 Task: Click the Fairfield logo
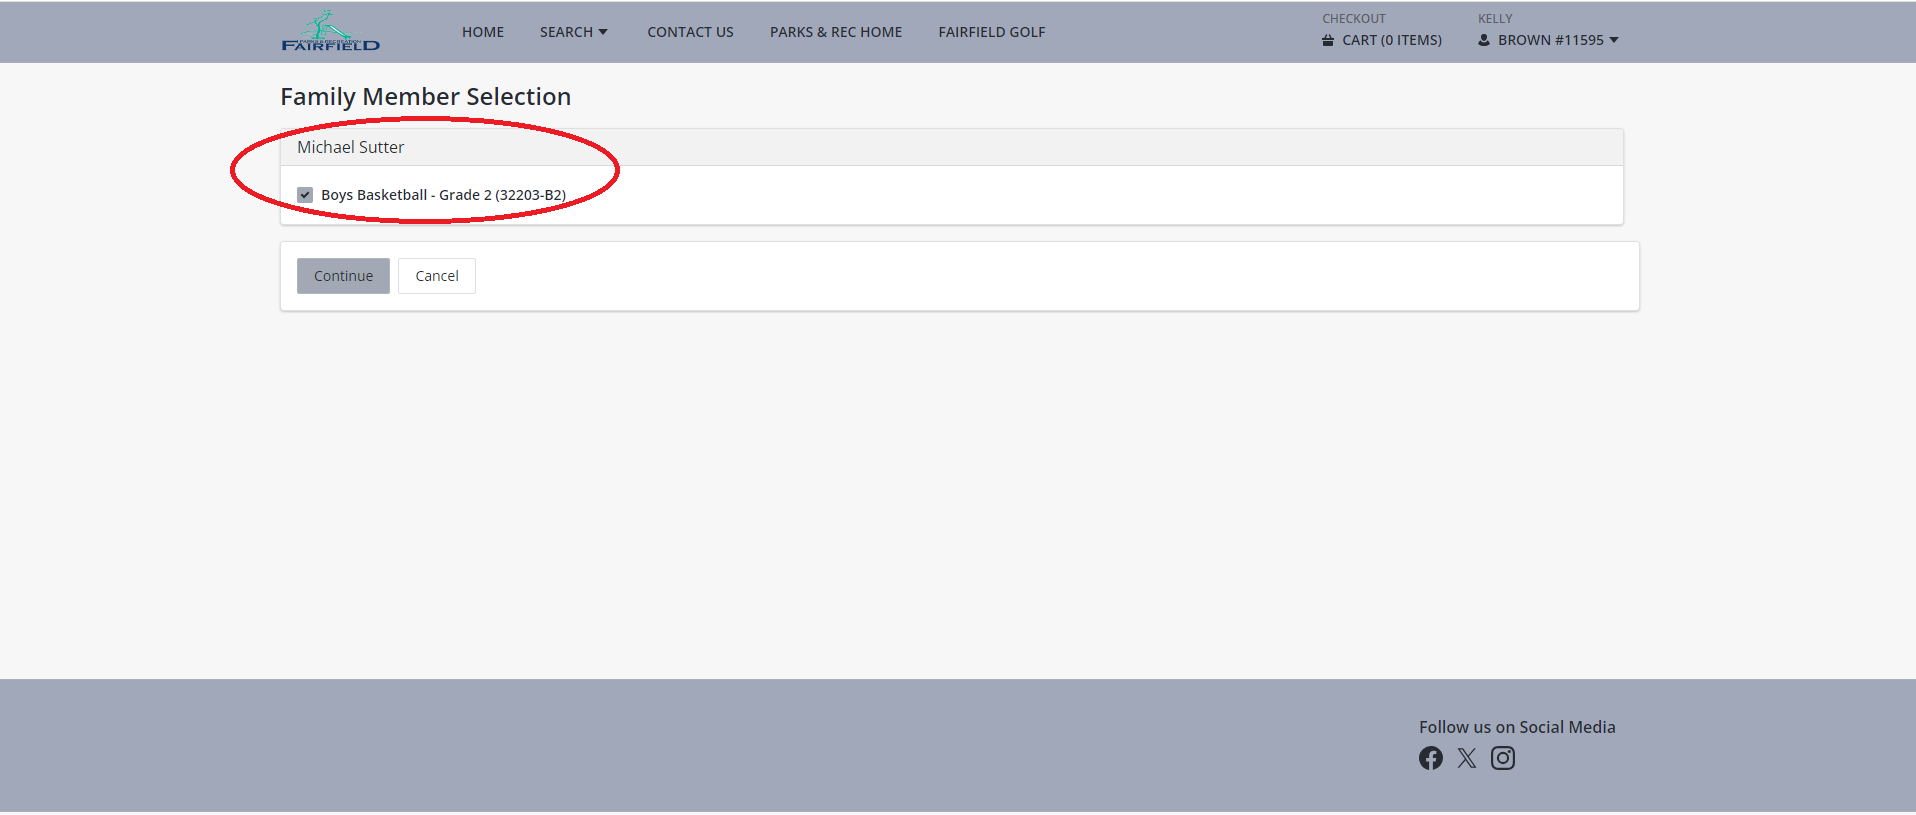pyautogui.click(x=330, y=32)
